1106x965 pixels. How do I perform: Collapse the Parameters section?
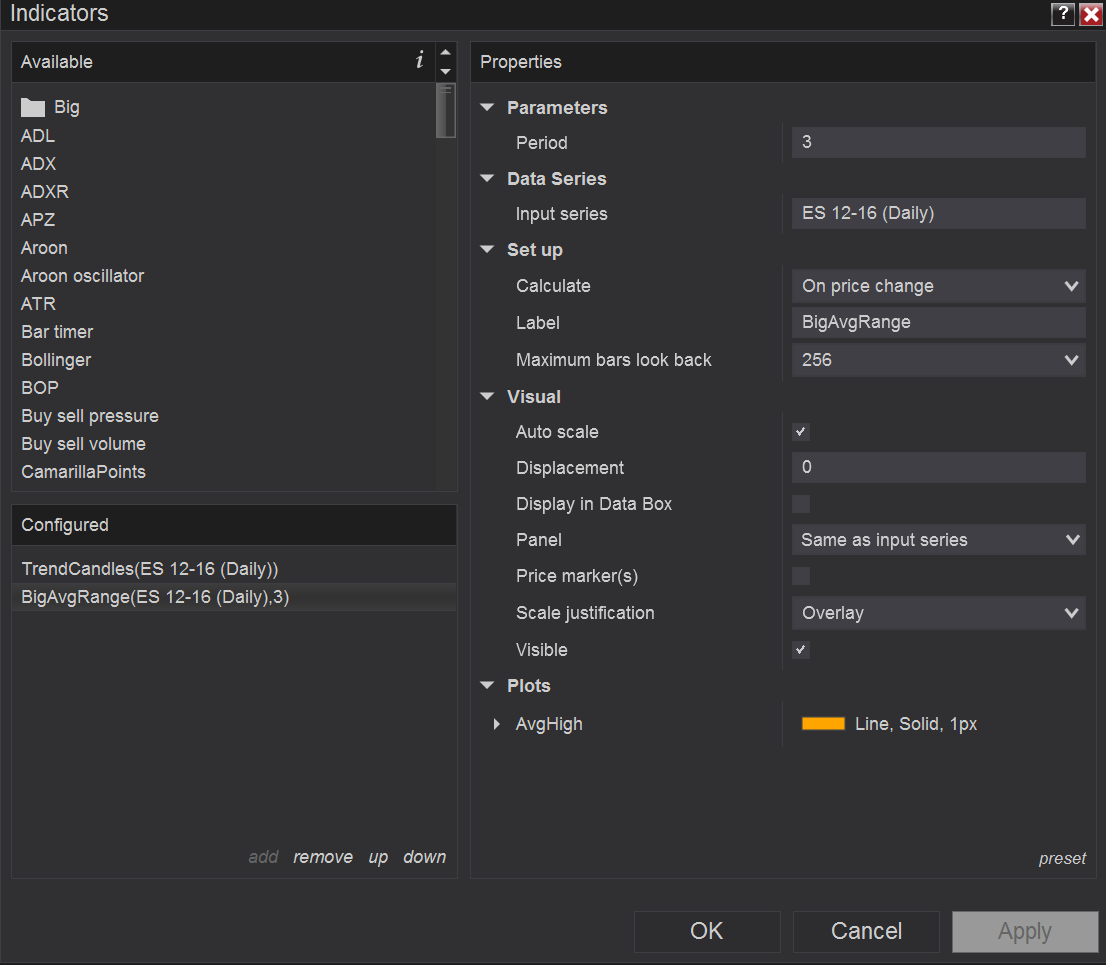[x=488, y=108]
